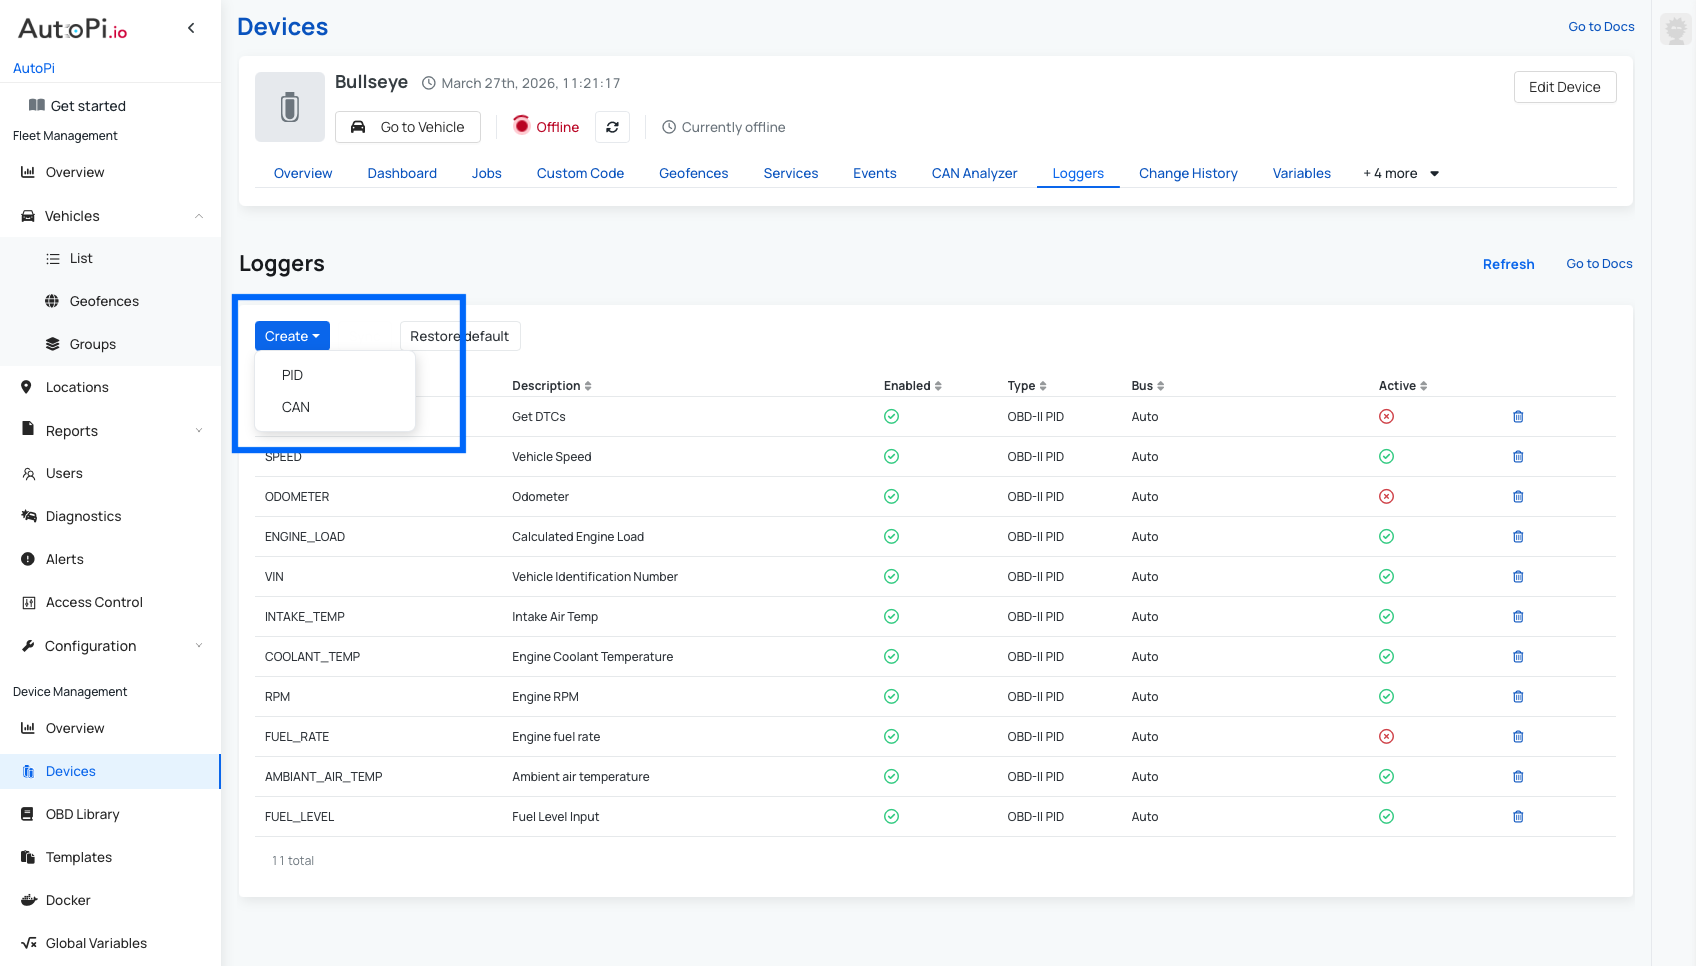This screenshot has width=1696, height=966.
Task: Open the Docker section in sidebar
Action: coord(68,900)
